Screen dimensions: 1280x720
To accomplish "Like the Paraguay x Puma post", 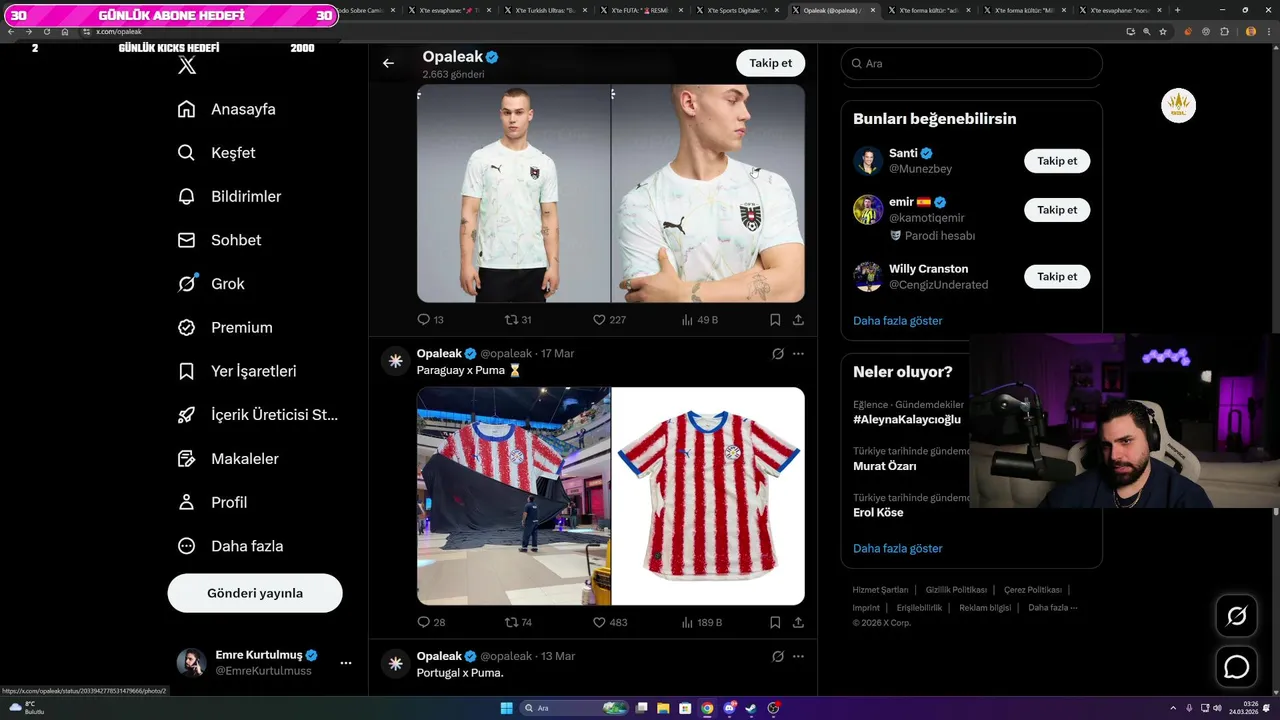I will click(610, 622).
